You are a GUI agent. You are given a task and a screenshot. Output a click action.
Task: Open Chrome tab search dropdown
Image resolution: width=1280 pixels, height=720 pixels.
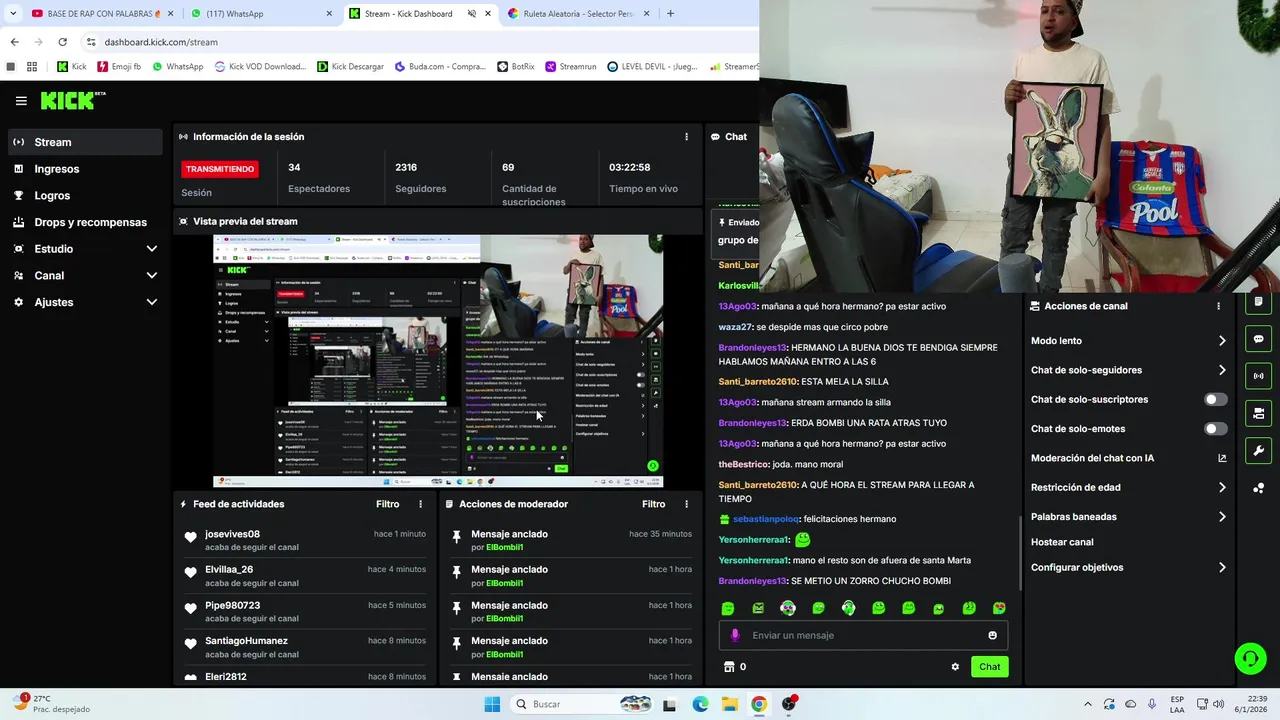point(12,14)
